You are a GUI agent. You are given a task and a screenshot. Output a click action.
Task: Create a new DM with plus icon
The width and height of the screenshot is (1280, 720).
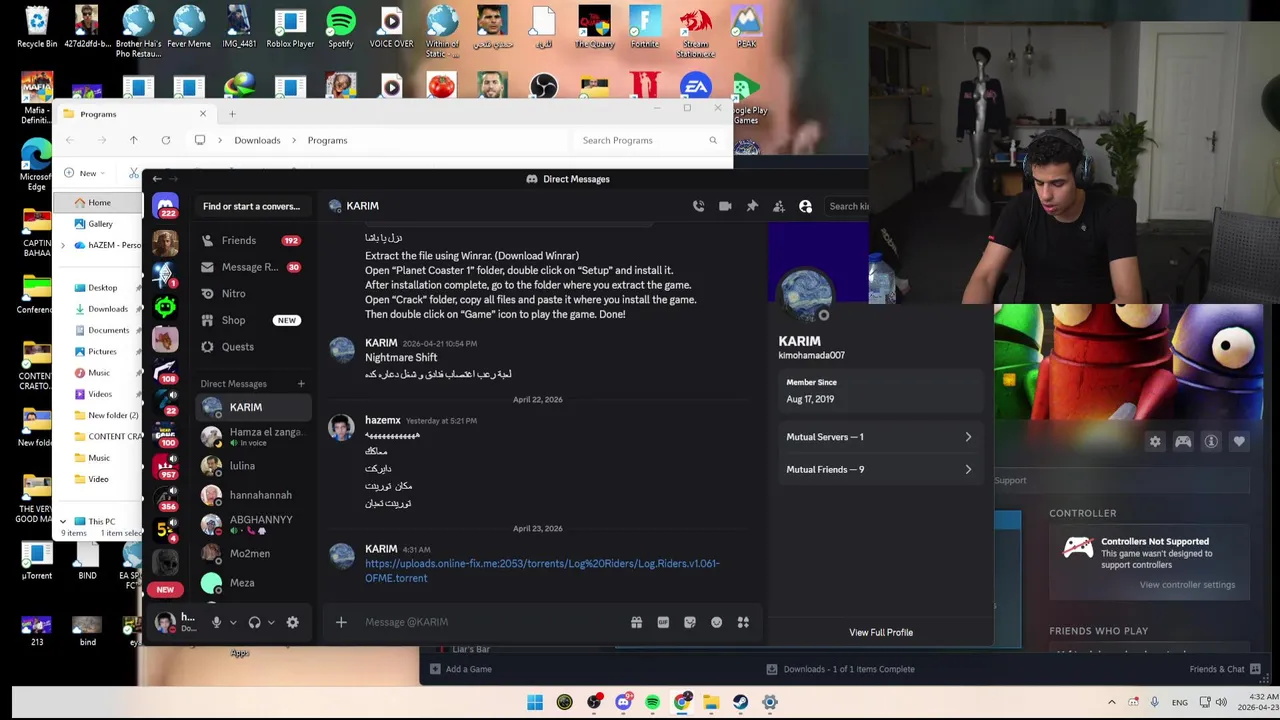(x=301, y=384)
